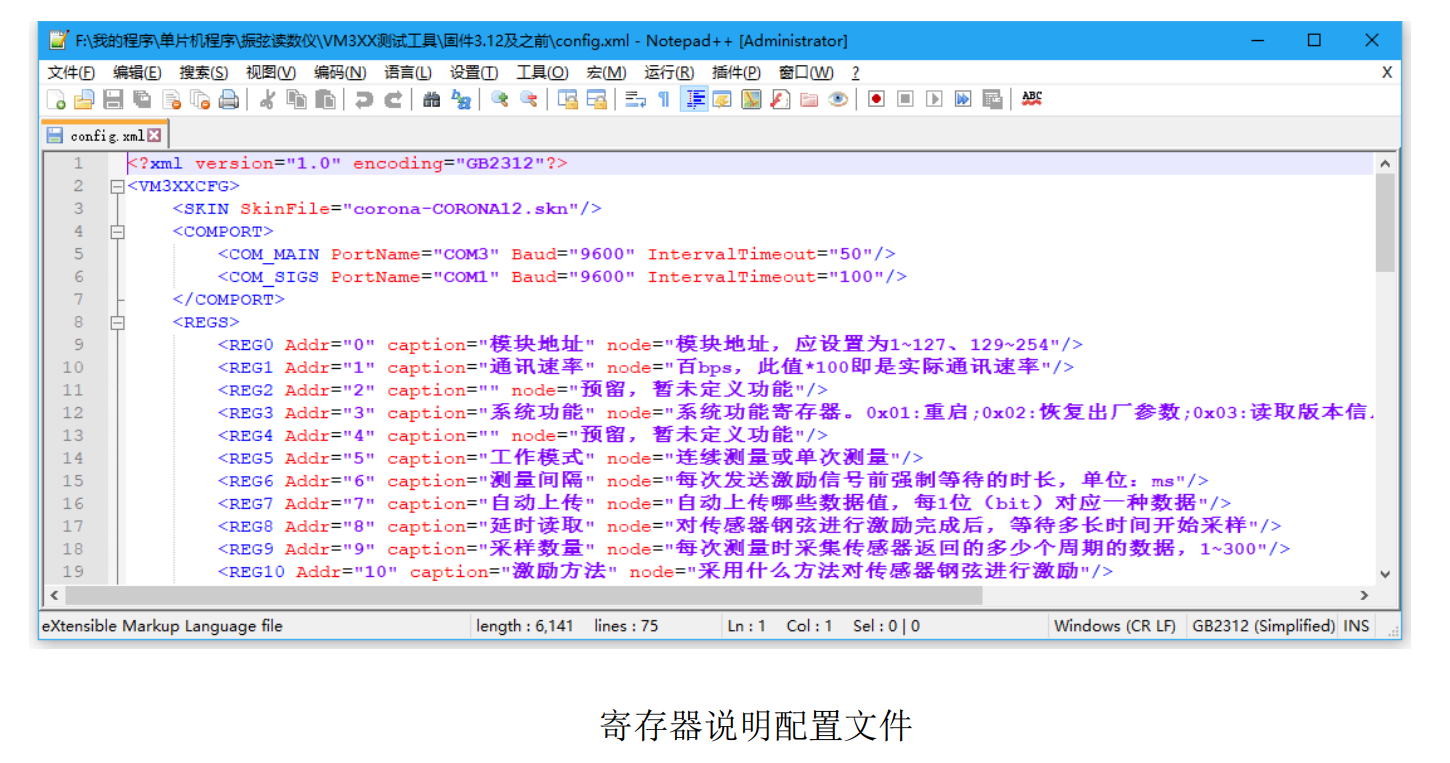Toggle Word Wrap toolbar button

pyautogui.click(x=635, y=99)
